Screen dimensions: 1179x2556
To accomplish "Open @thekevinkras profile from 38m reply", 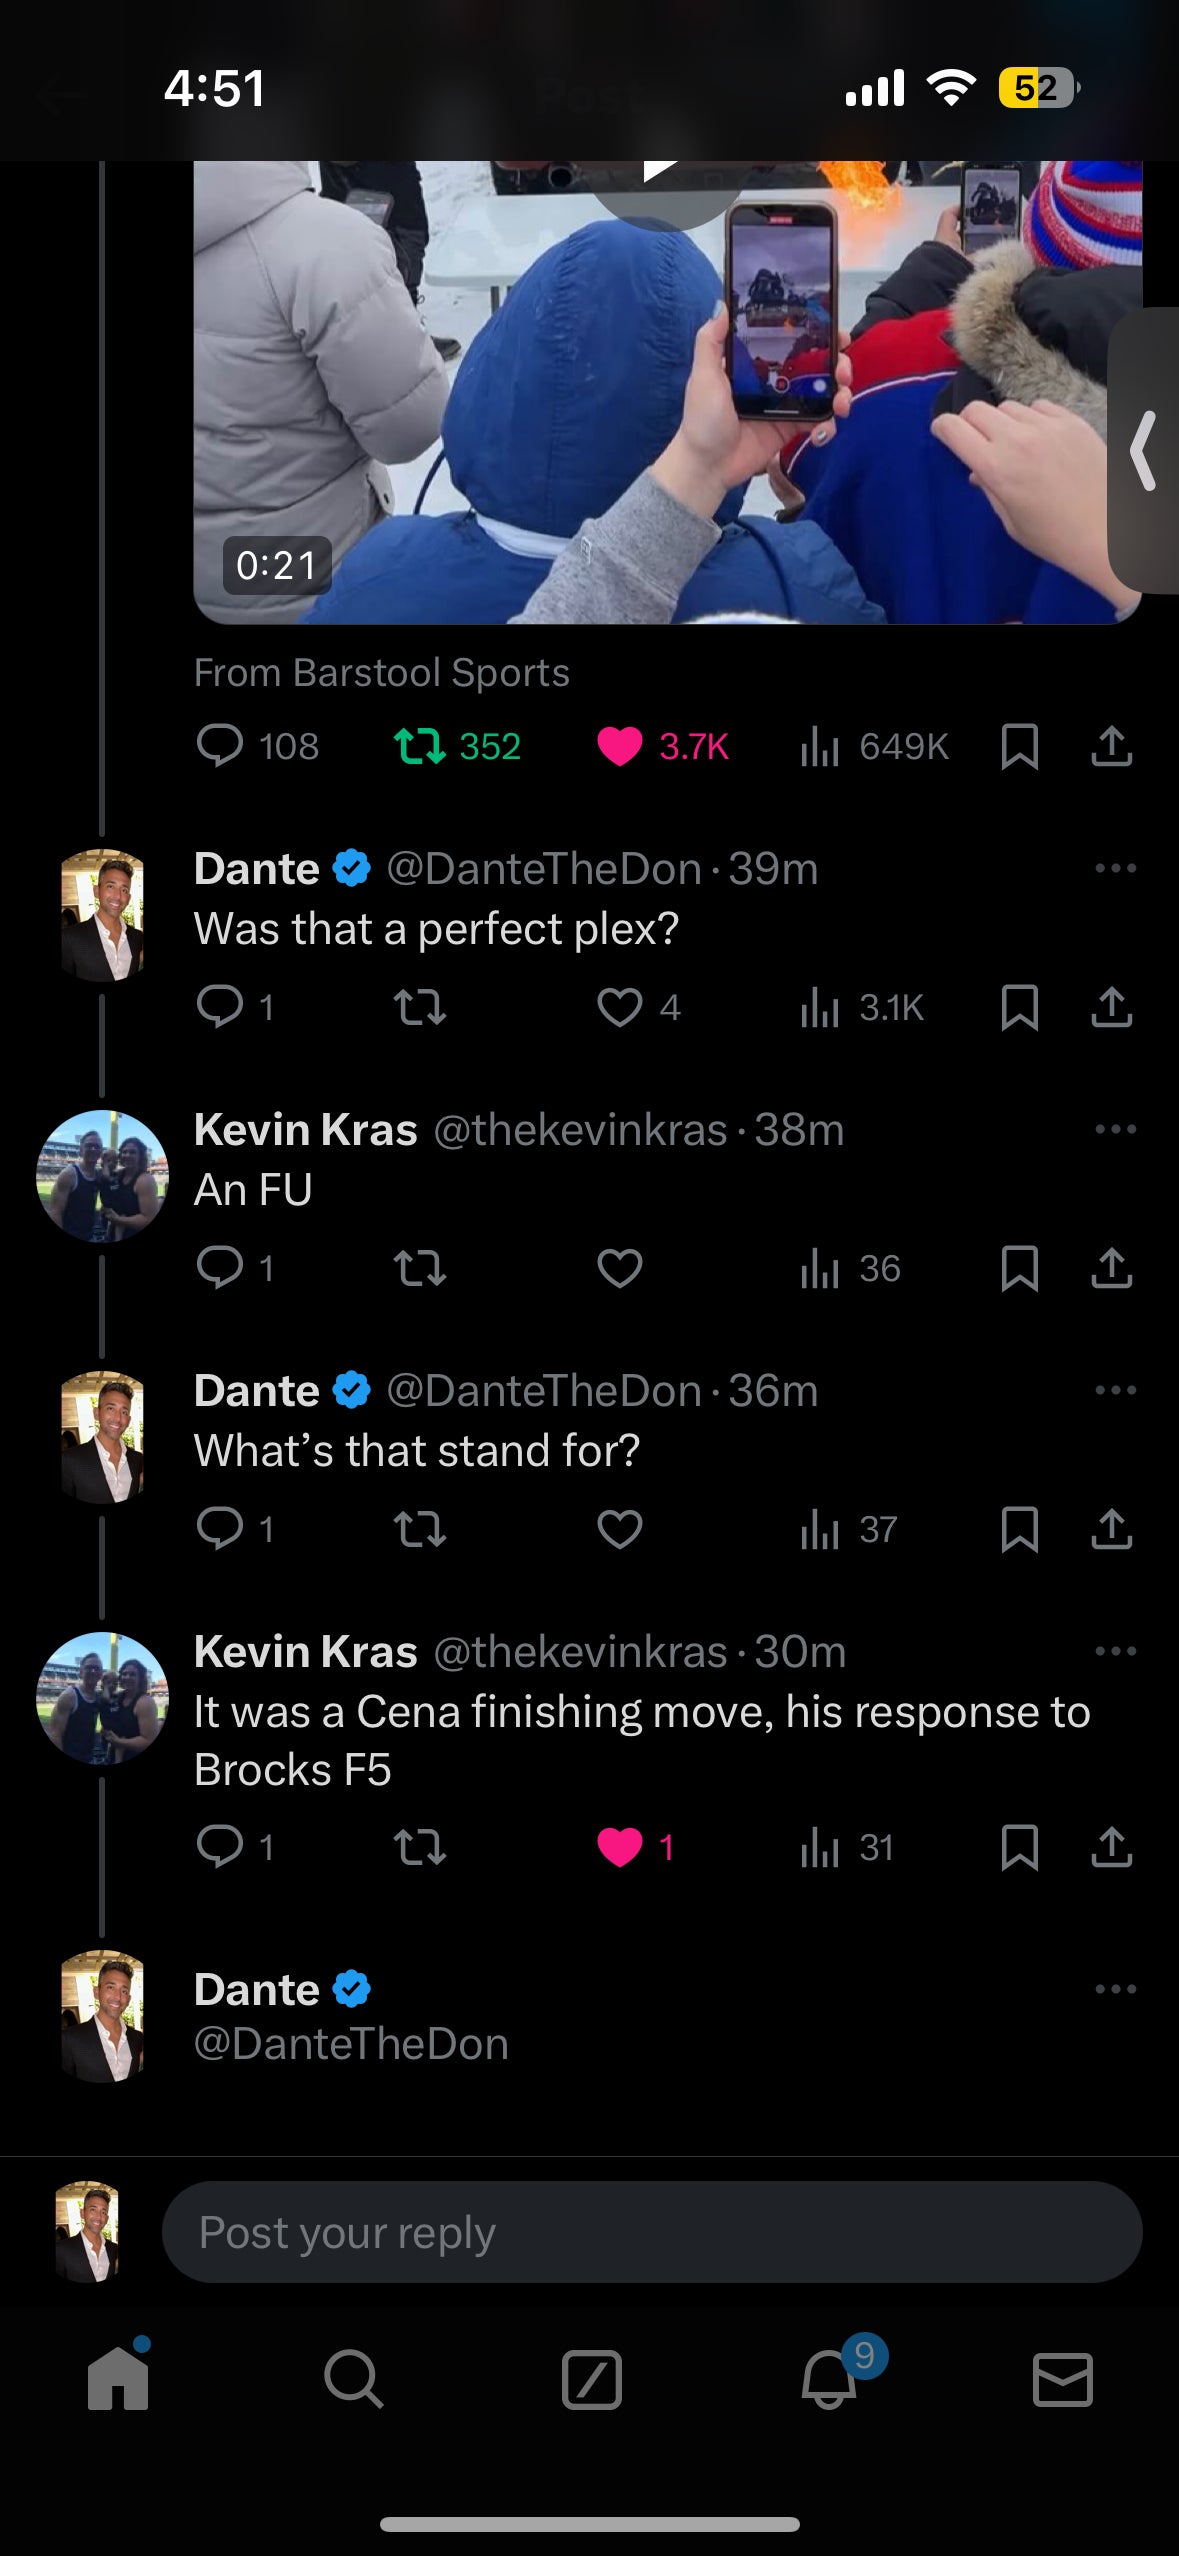I will pos(579,1130).
